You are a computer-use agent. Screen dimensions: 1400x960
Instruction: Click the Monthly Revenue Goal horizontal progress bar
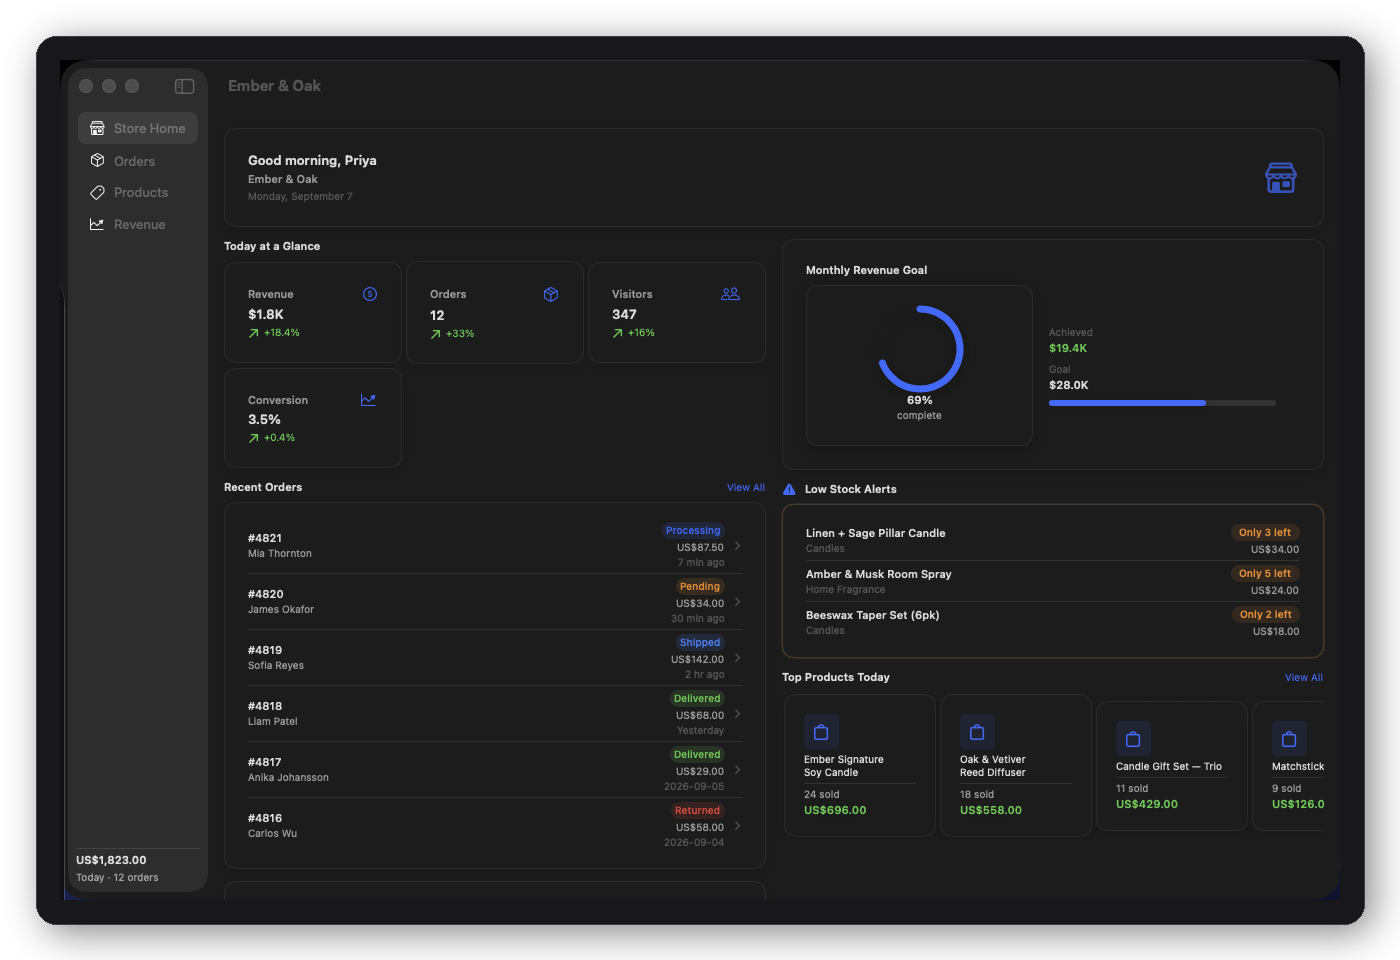click(1162, 403)
